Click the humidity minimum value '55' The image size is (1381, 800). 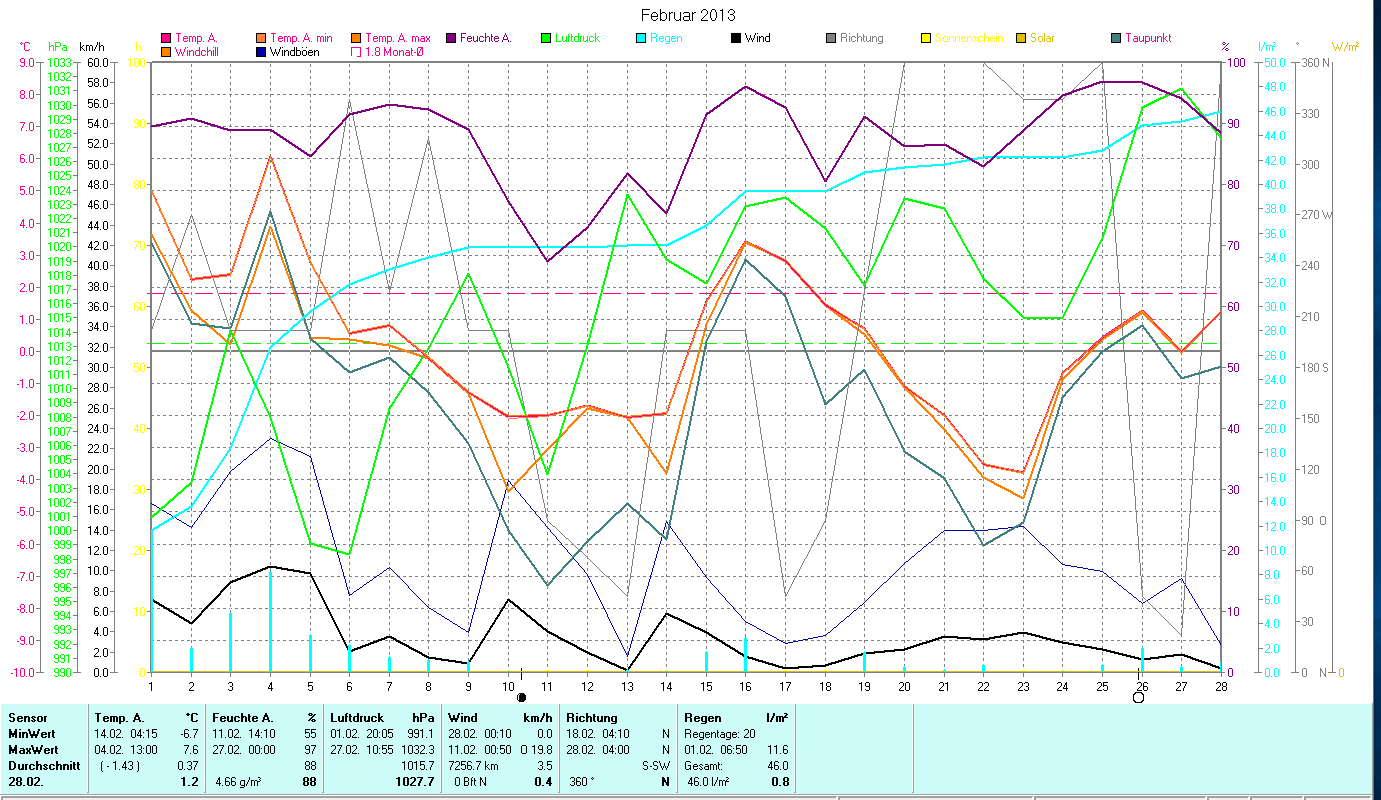(x=310, y=734)
